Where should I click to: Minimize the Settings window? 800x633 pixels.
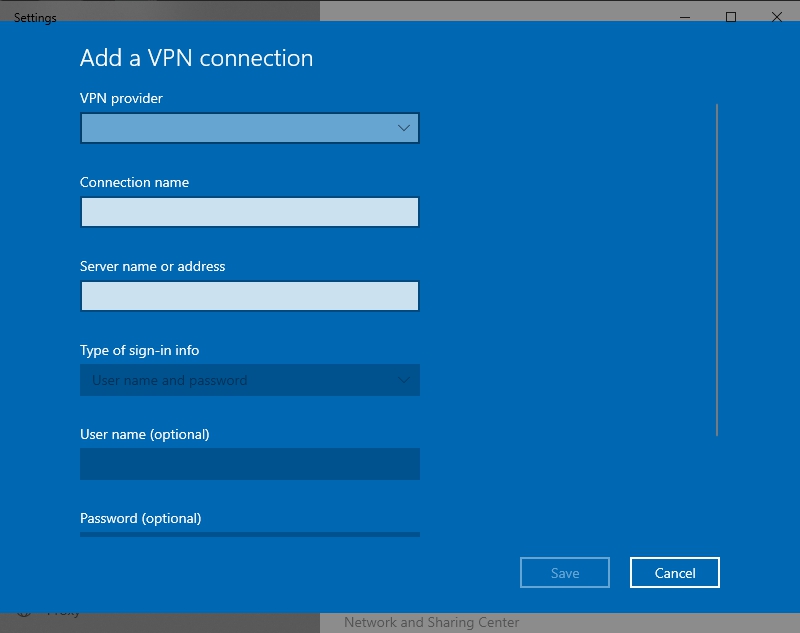point(685,17)
